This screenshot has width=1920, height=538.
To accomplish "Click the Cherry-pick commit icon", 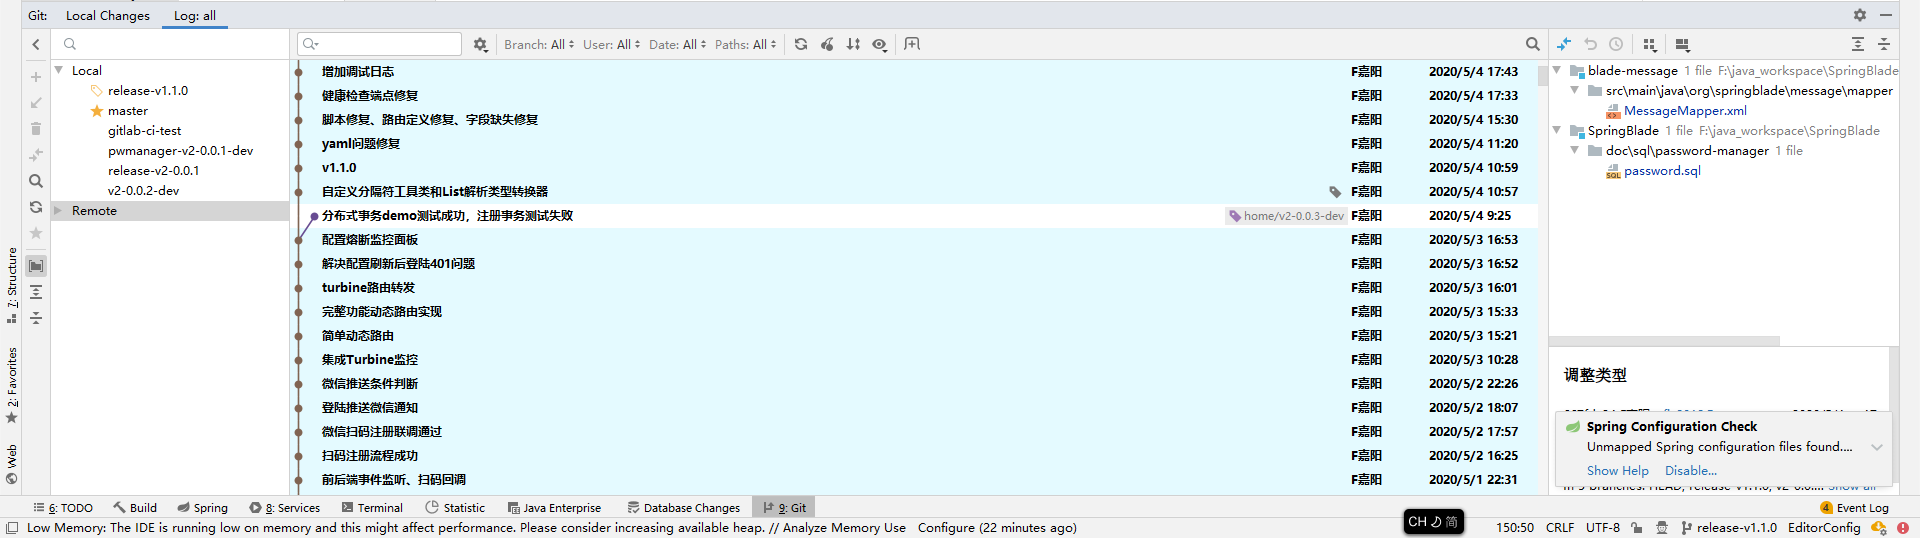I will tap(827, 44).
